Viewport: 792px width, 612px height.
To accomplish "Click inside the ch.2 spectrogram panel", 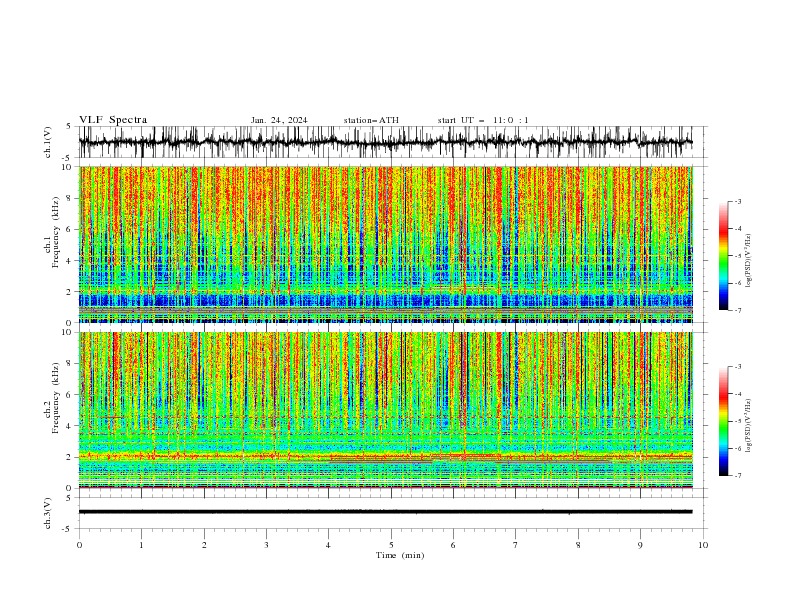I will pyautogui.click(x=385, y=410).
